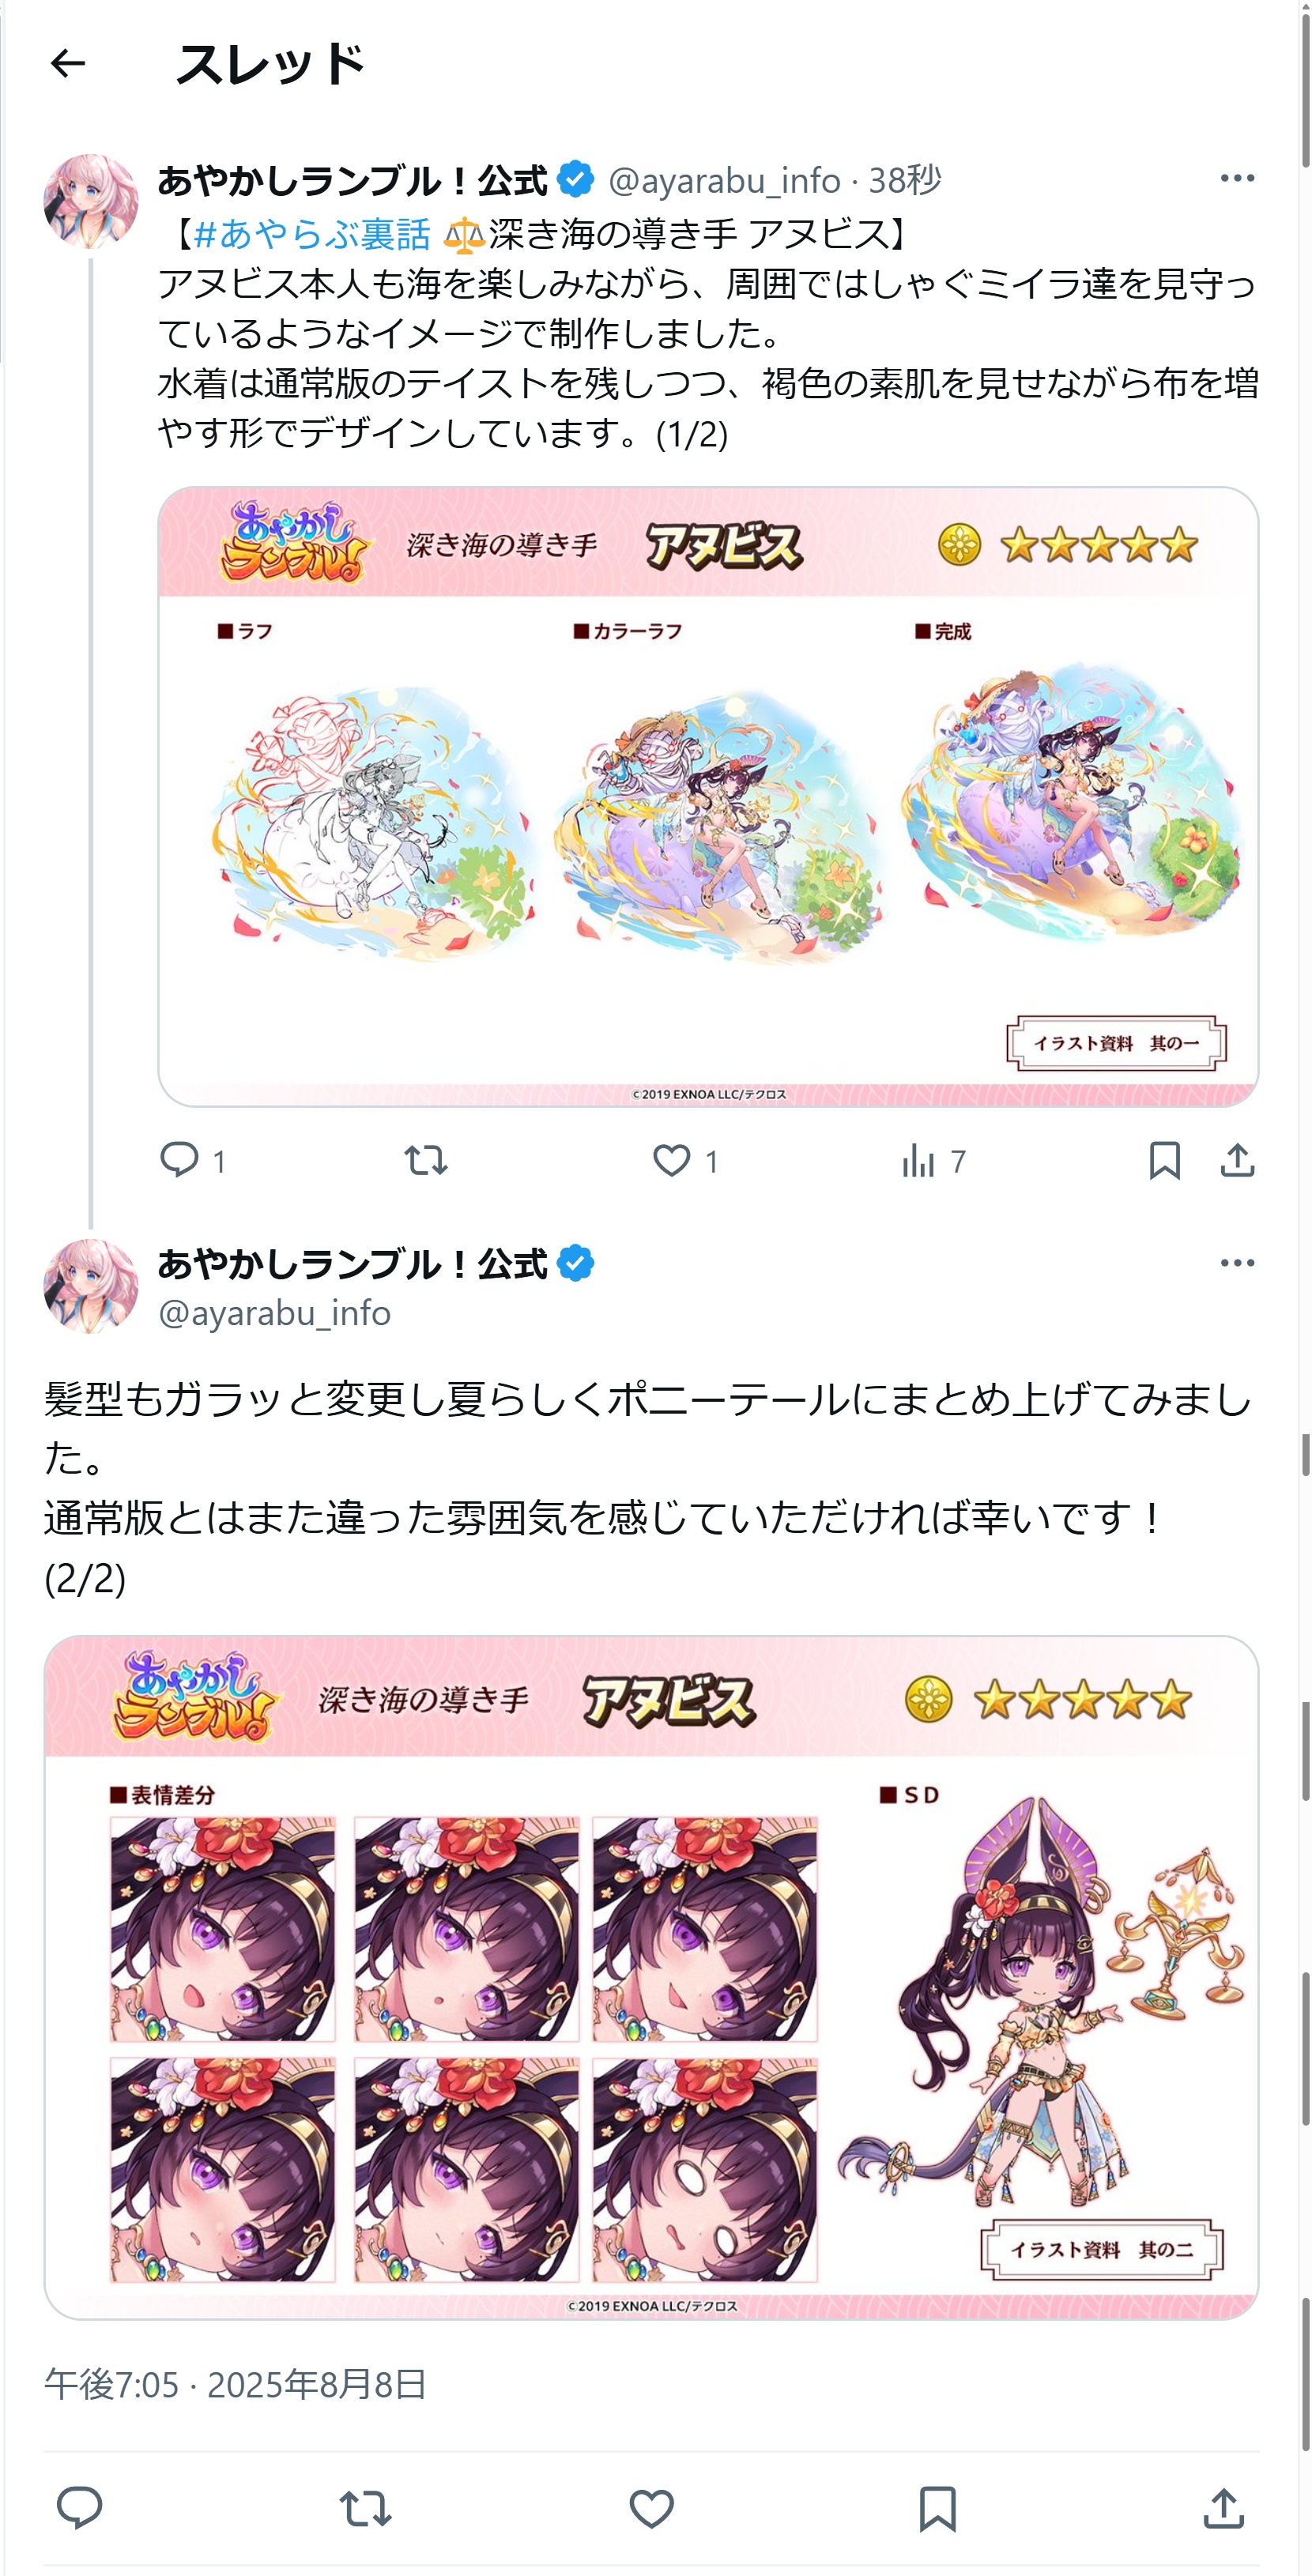The height and width of the screenshot is (2576, 1312).
Task: Reply to the main tweet
Action: click(x=79, y=2508)
